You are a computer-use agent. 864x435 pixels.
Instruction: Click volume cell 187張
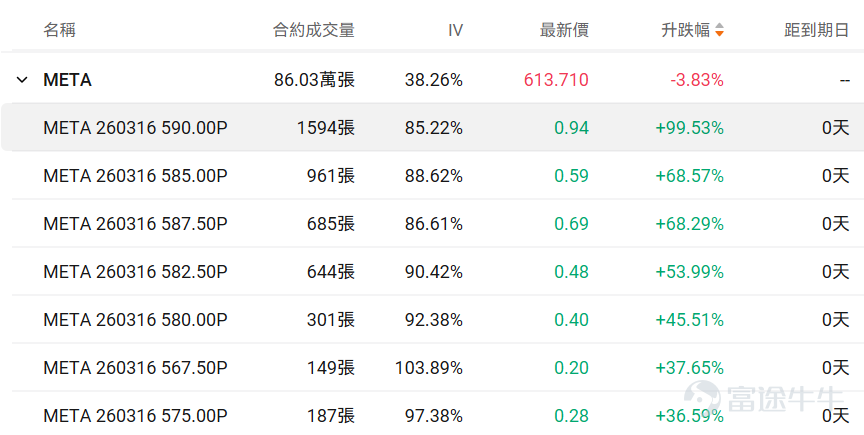[x=331, y=416]
